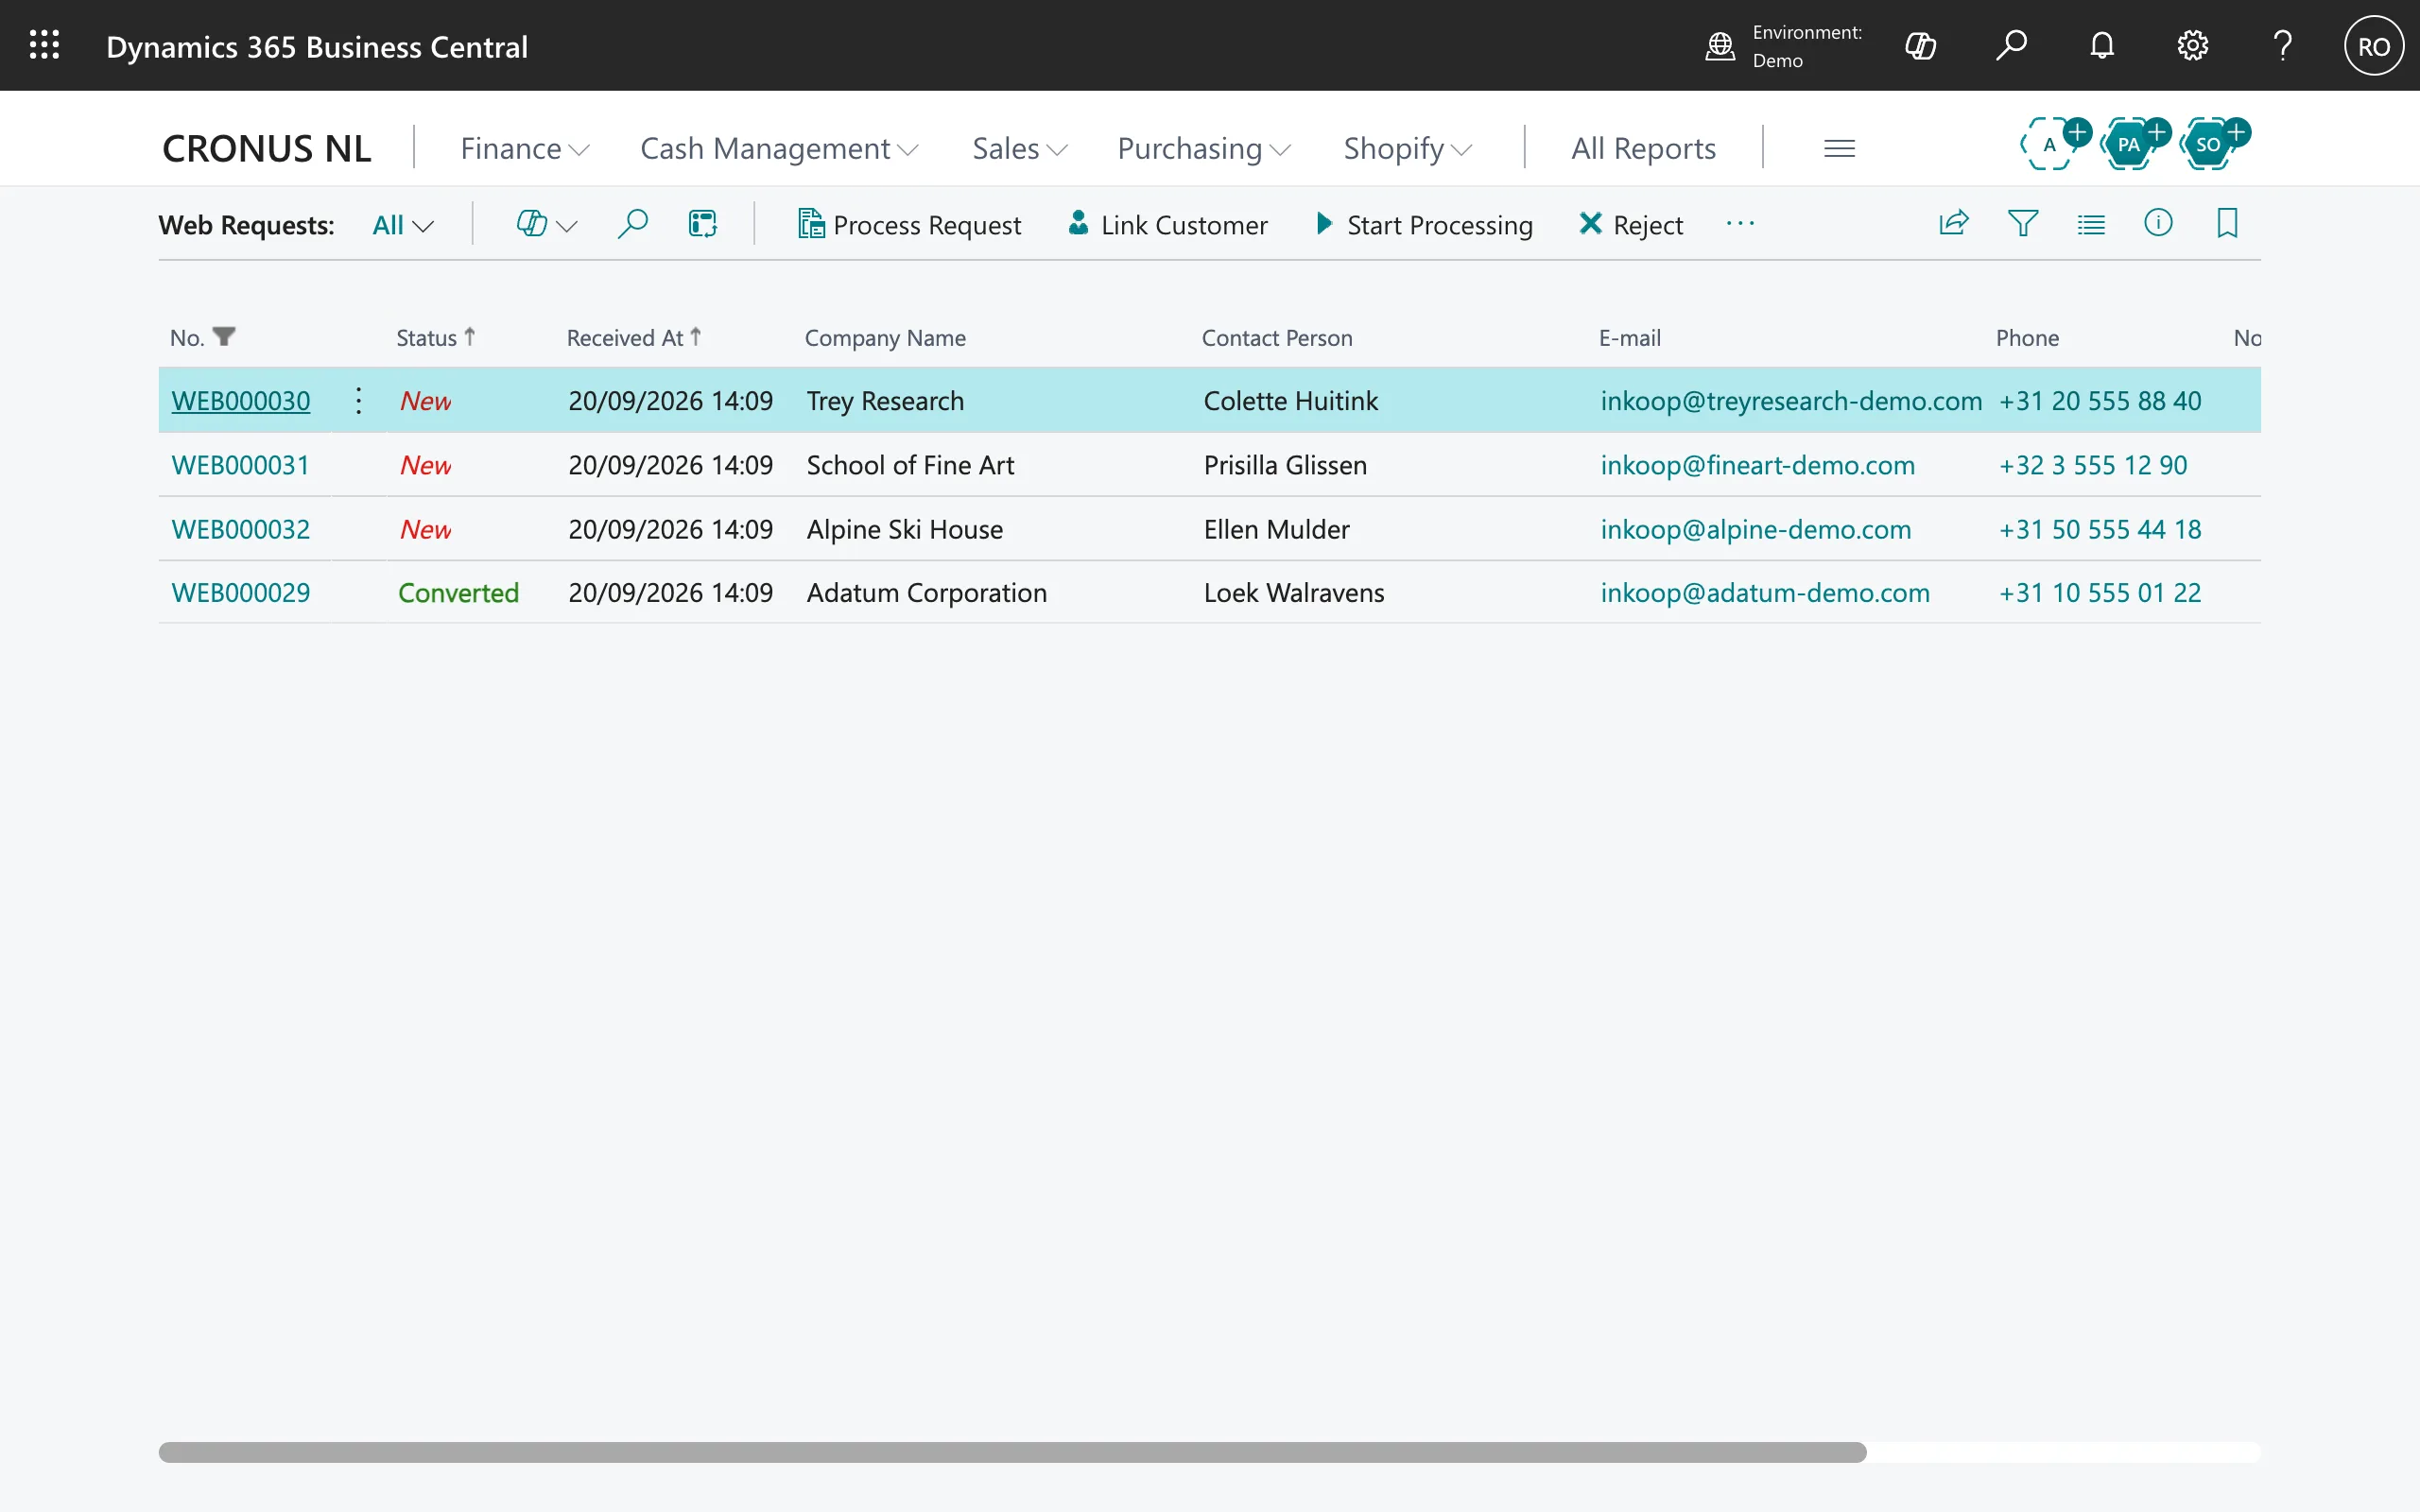The image size is (2420, 1512).
Task: Email inkoop@adatum-demo.com
Action: (1765, 593)
